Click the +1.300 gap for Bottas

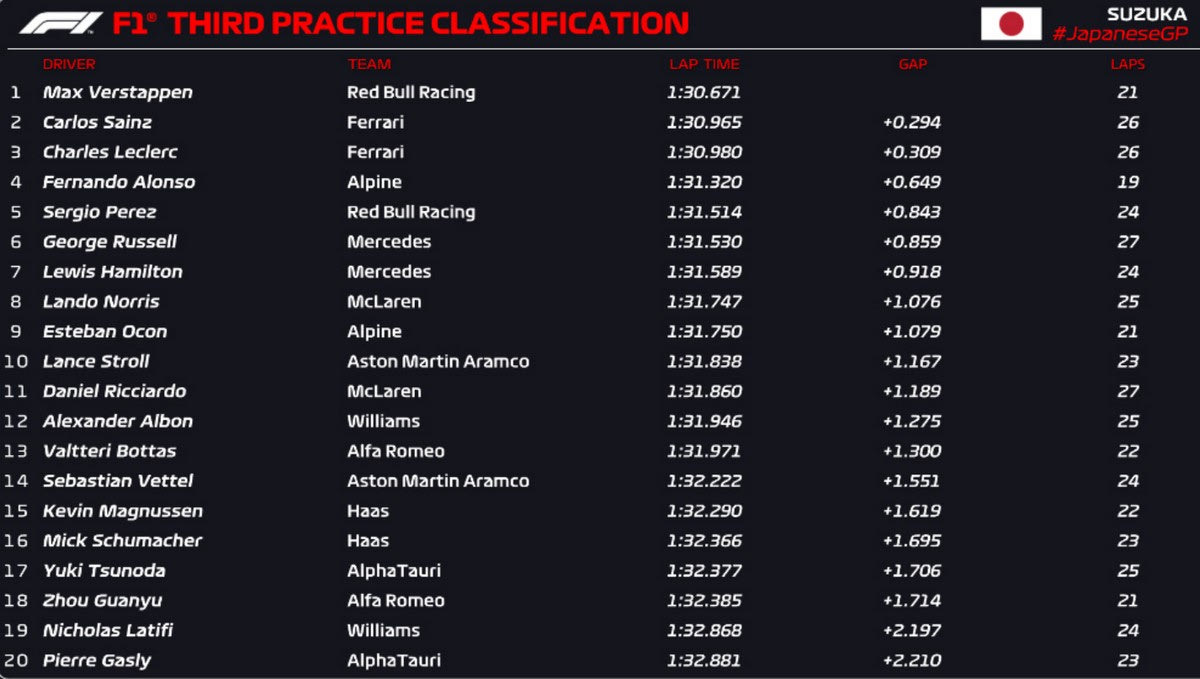coord(912,451)
